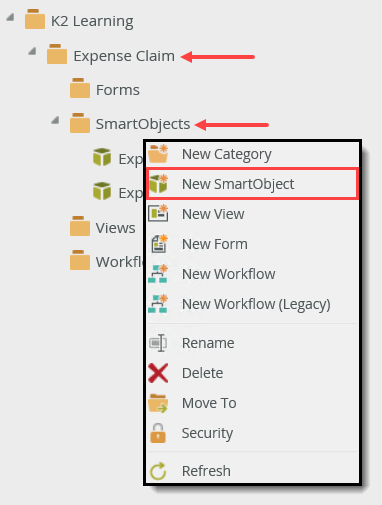This screenshot has height=505, width=382.
Task: Collapse the K2 Learning tree node
Action: point(10,17)
